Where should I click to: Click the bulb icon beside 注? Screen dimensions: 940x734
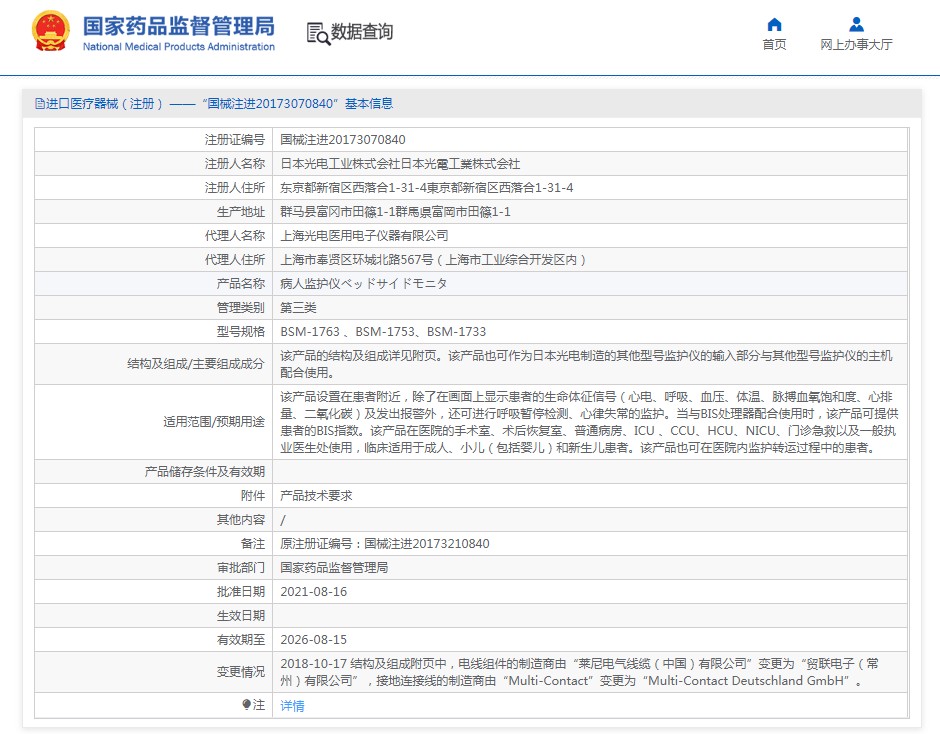tap(246, 705)
